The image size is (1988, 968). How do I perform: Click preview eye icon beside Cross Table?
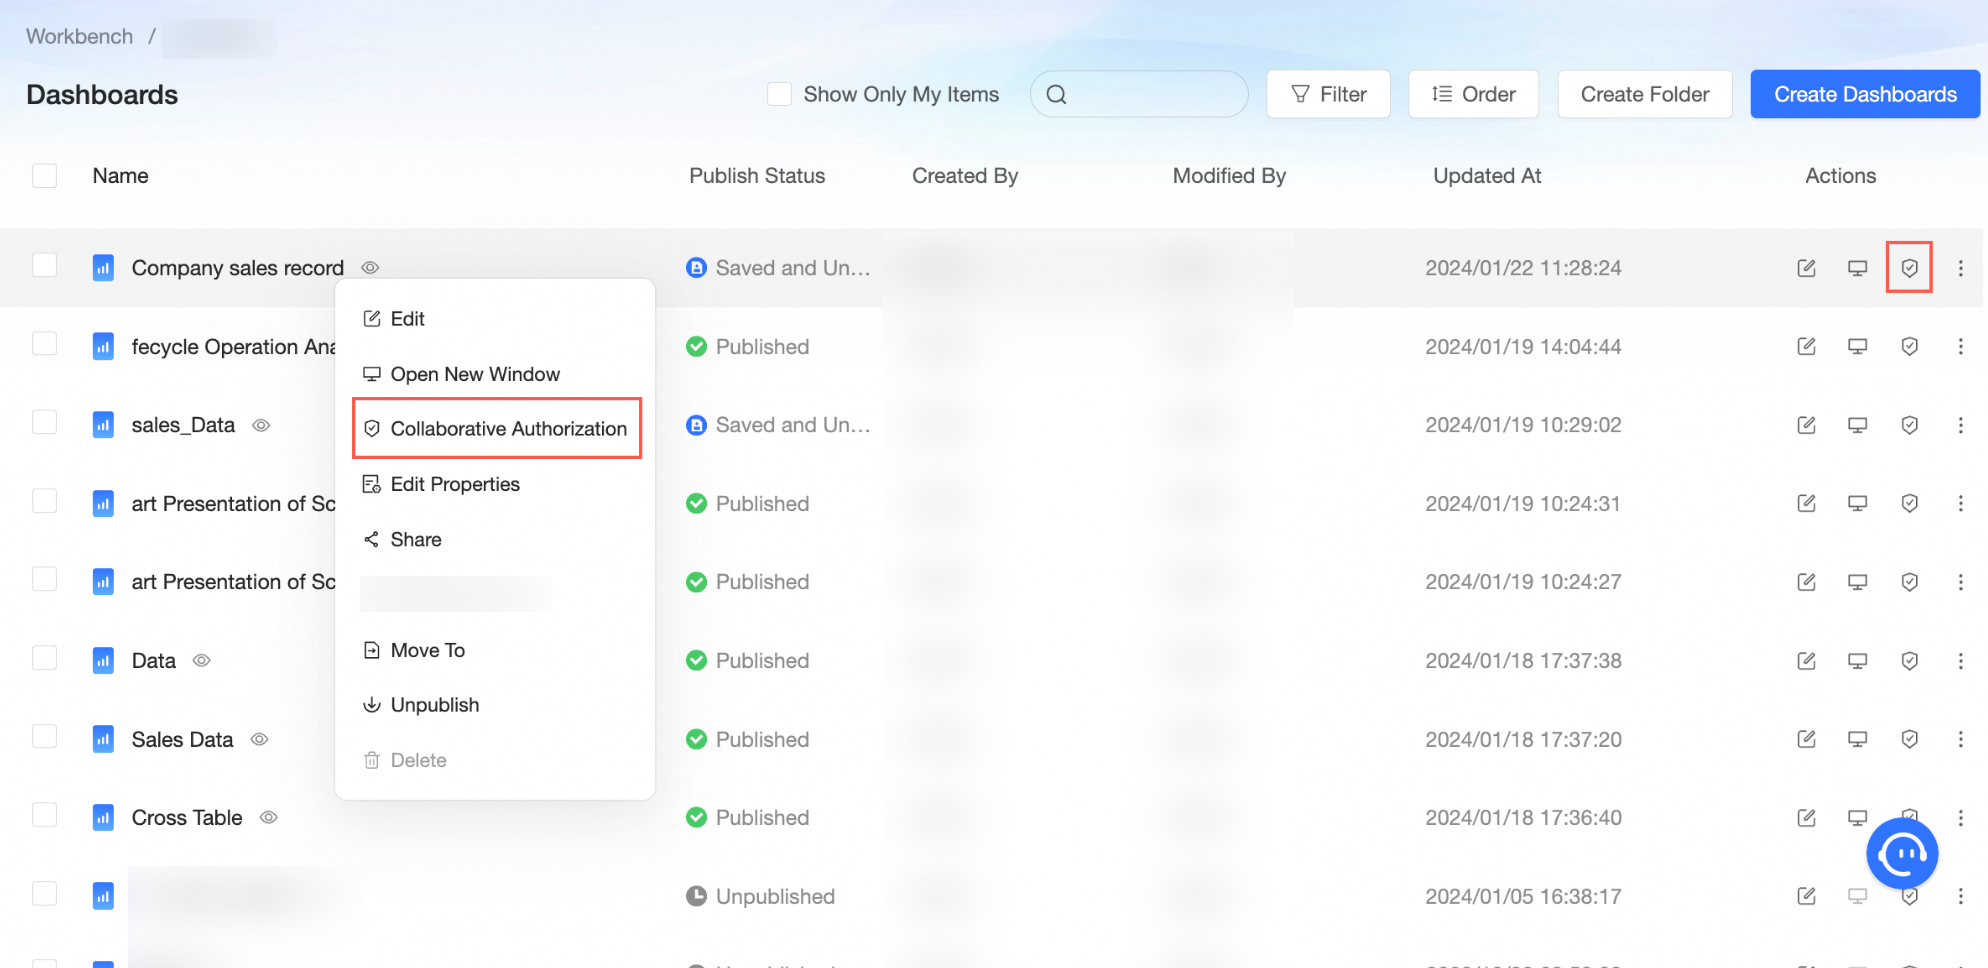268,818
